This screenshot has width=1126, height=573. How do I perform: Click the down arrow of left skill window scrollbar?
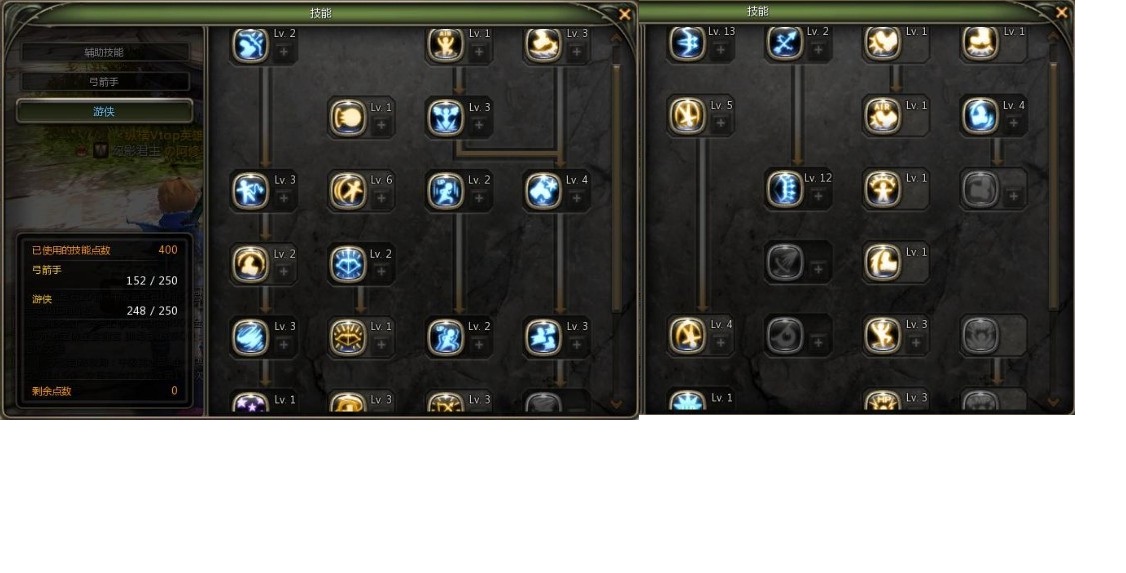[x=616, y=404]
